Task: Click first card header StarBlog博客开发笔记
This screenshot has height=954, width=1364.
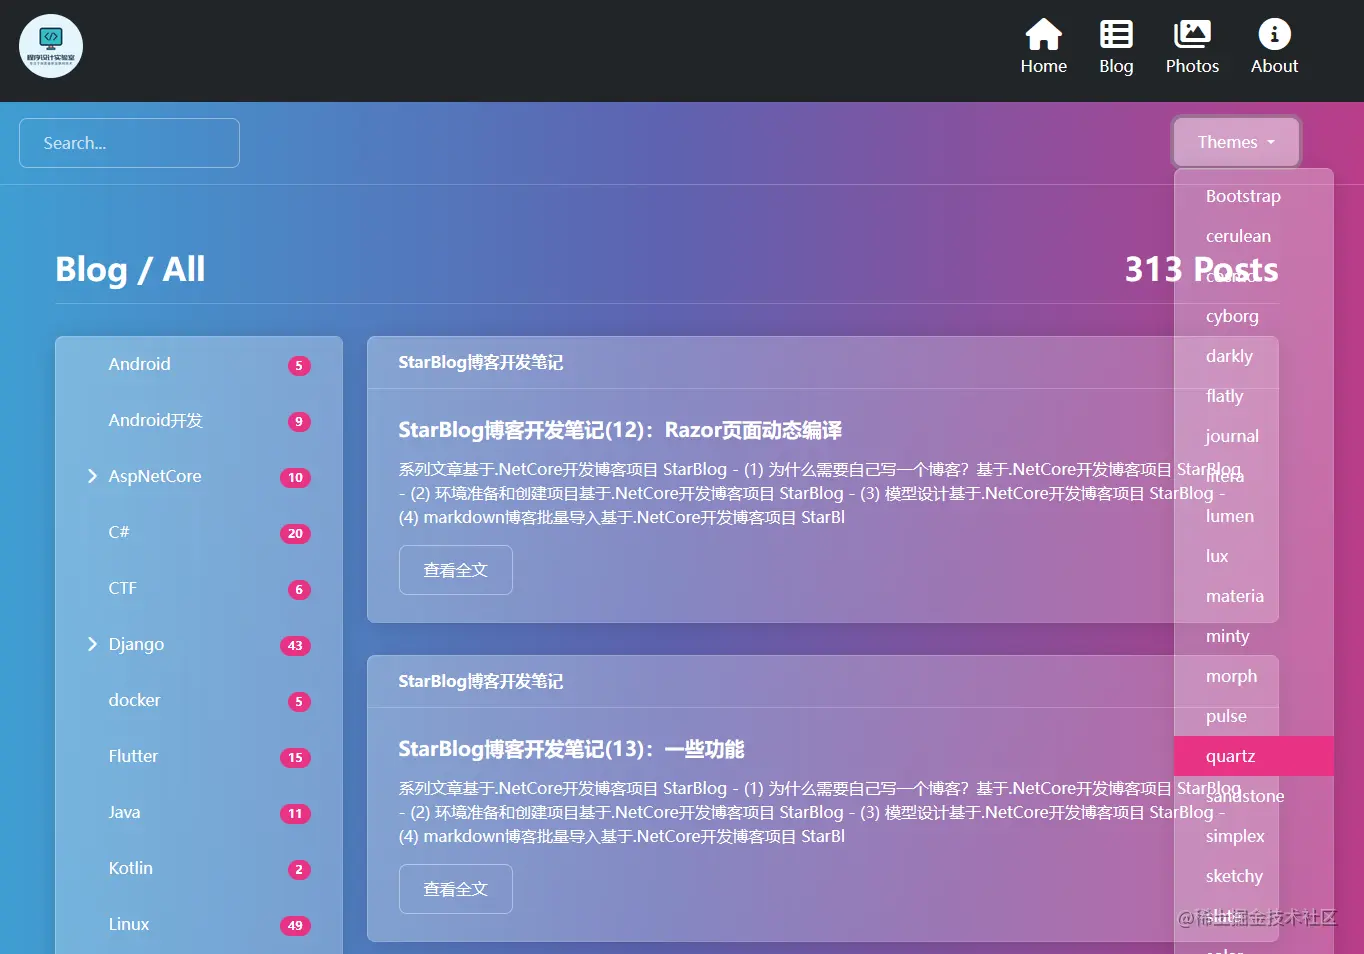Action: click(480, 362)
